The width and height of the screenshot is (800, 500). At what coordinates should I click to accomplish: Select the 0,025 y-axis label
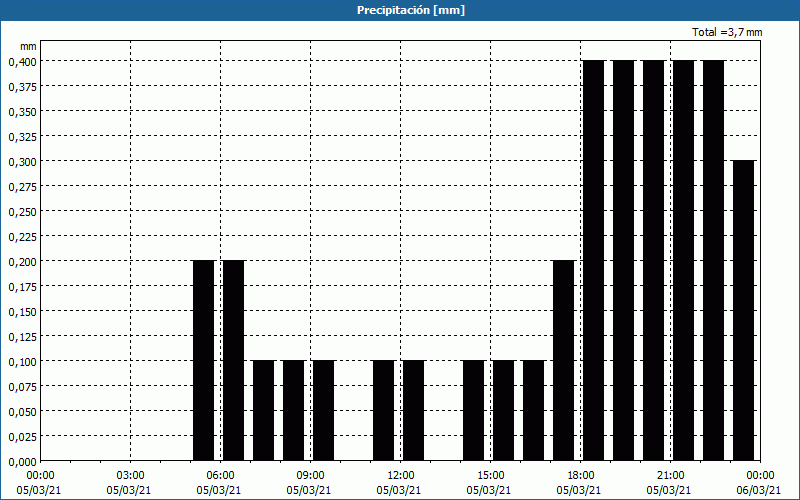pyautogui.click(x=22, y=437)
